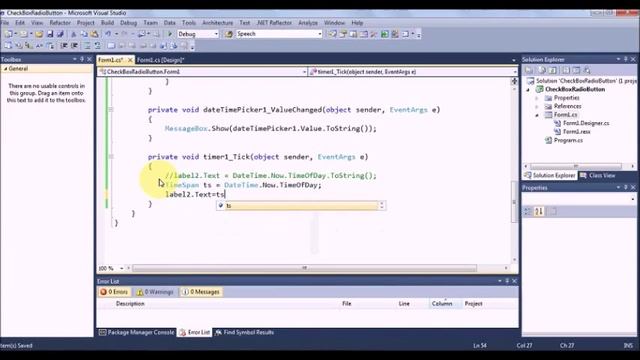Open the Build menu

point(107,23)
